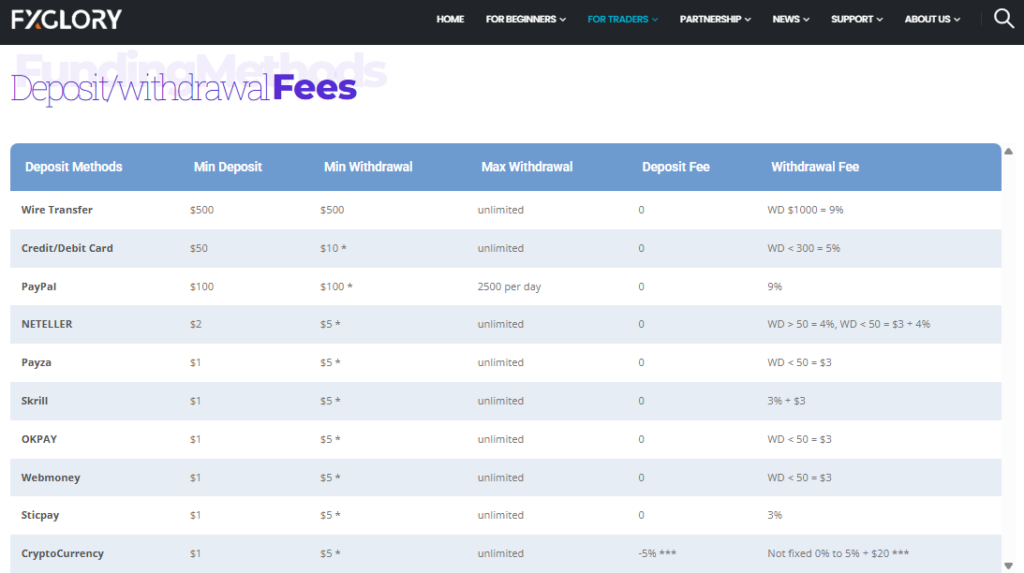Screen dimensions: 1024x573
Task: Go to the HOME menu item
Action: click(x=450, y=20)
